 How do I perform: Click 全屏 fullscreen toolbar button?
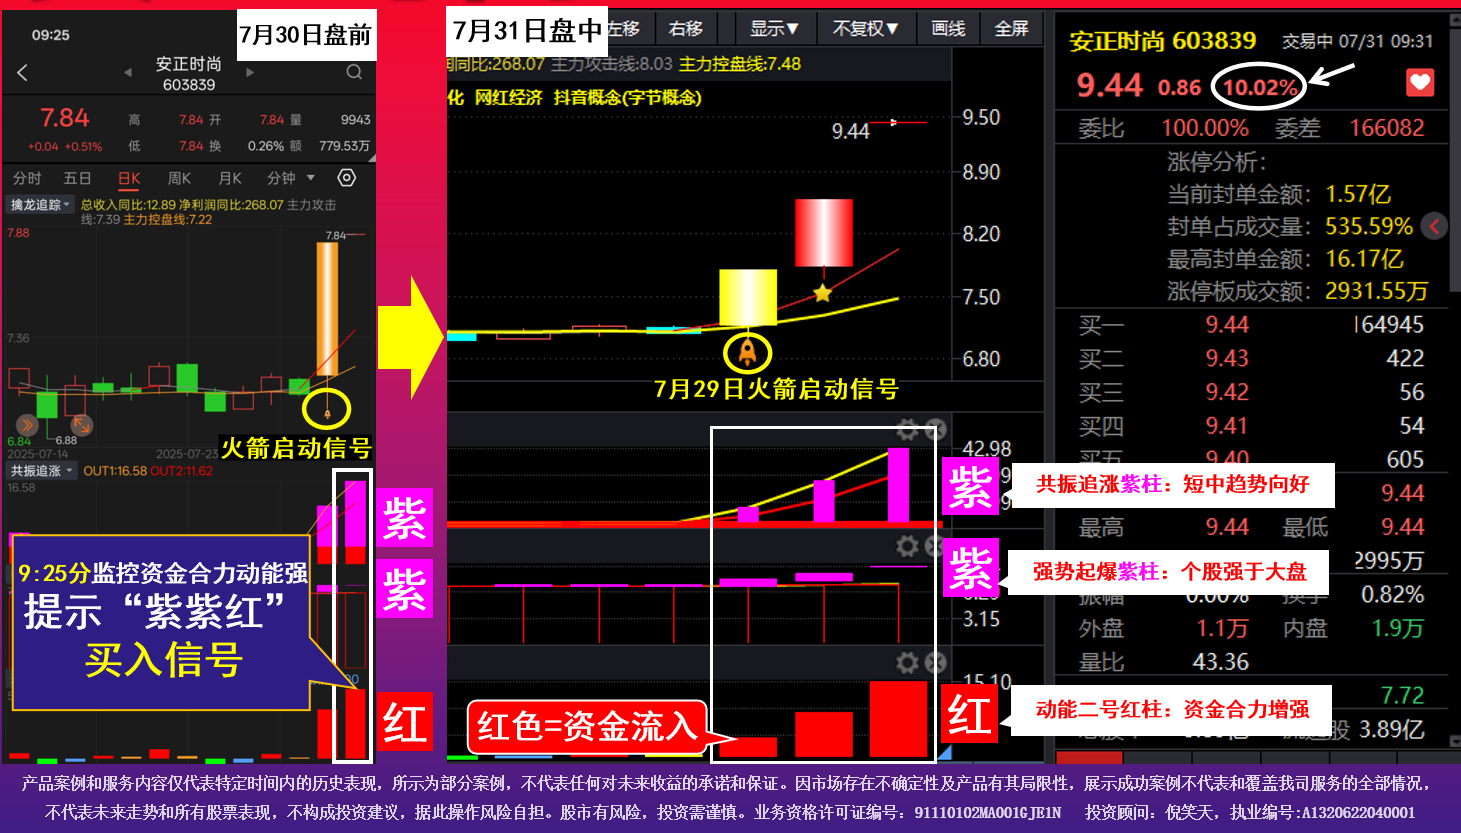(1011, 28)
